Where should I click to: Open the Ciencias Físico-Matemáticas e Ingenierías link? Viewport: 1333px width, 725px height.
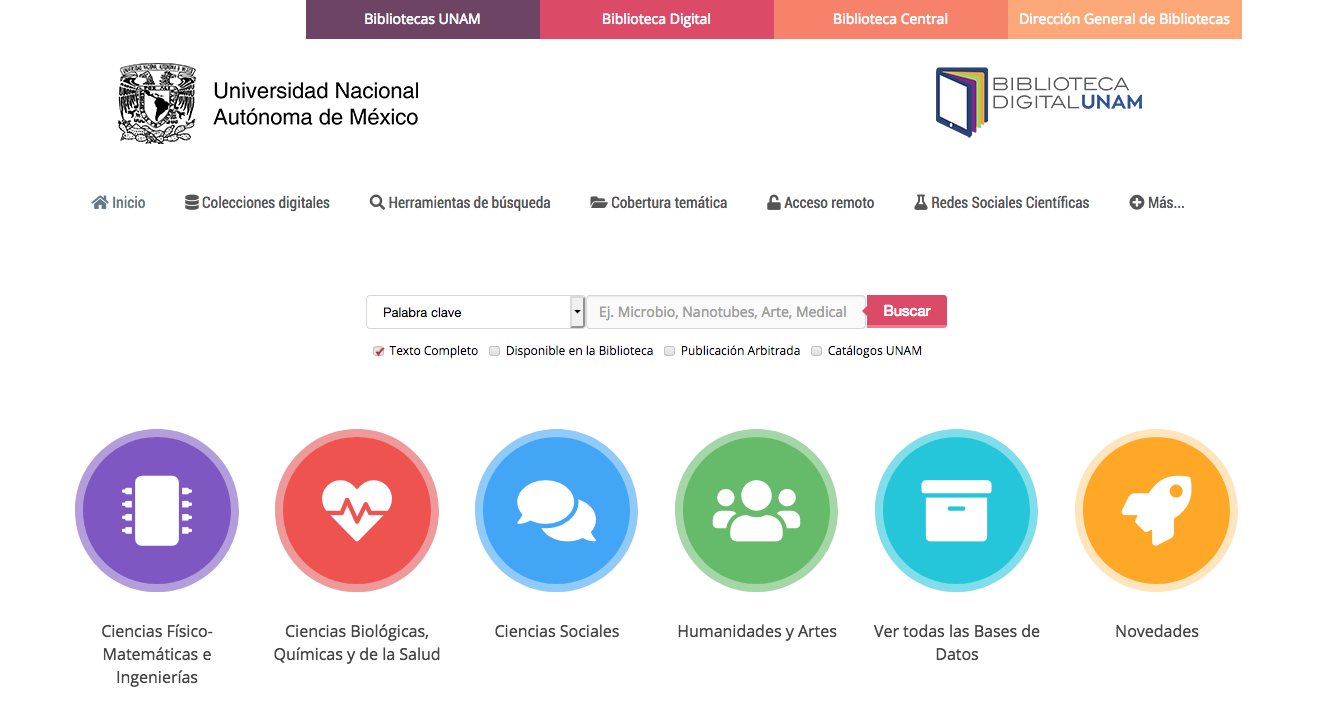(x=157, y=655)
